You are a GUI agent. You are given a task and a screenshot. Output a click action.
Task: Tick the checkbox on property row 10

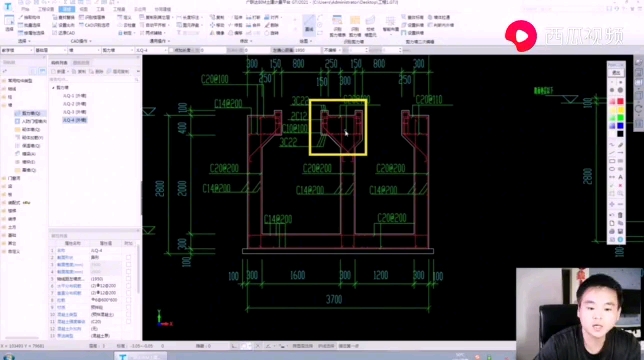128,314
